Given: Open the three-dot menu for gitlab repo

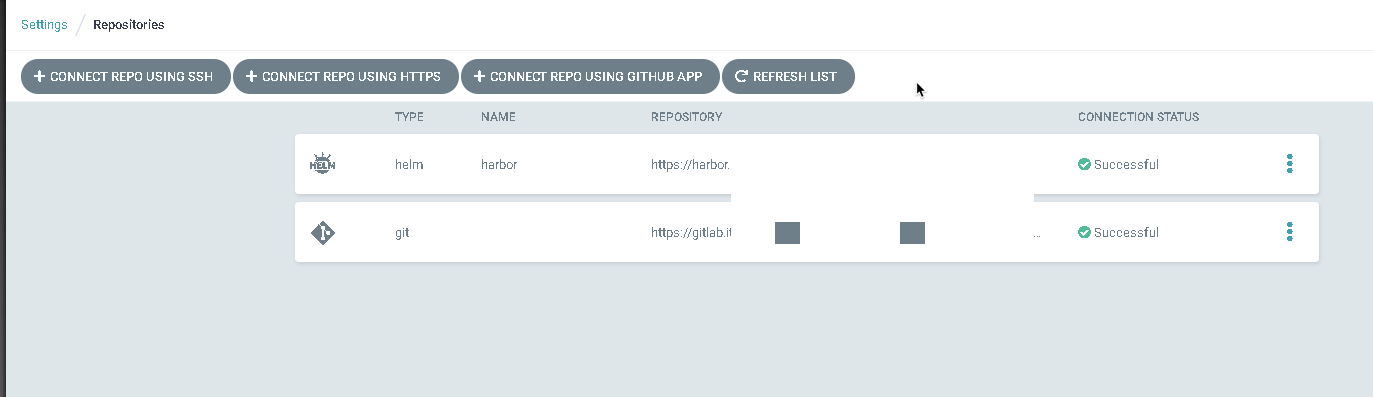Looking at the screenshot, I should click(1289, 232).
